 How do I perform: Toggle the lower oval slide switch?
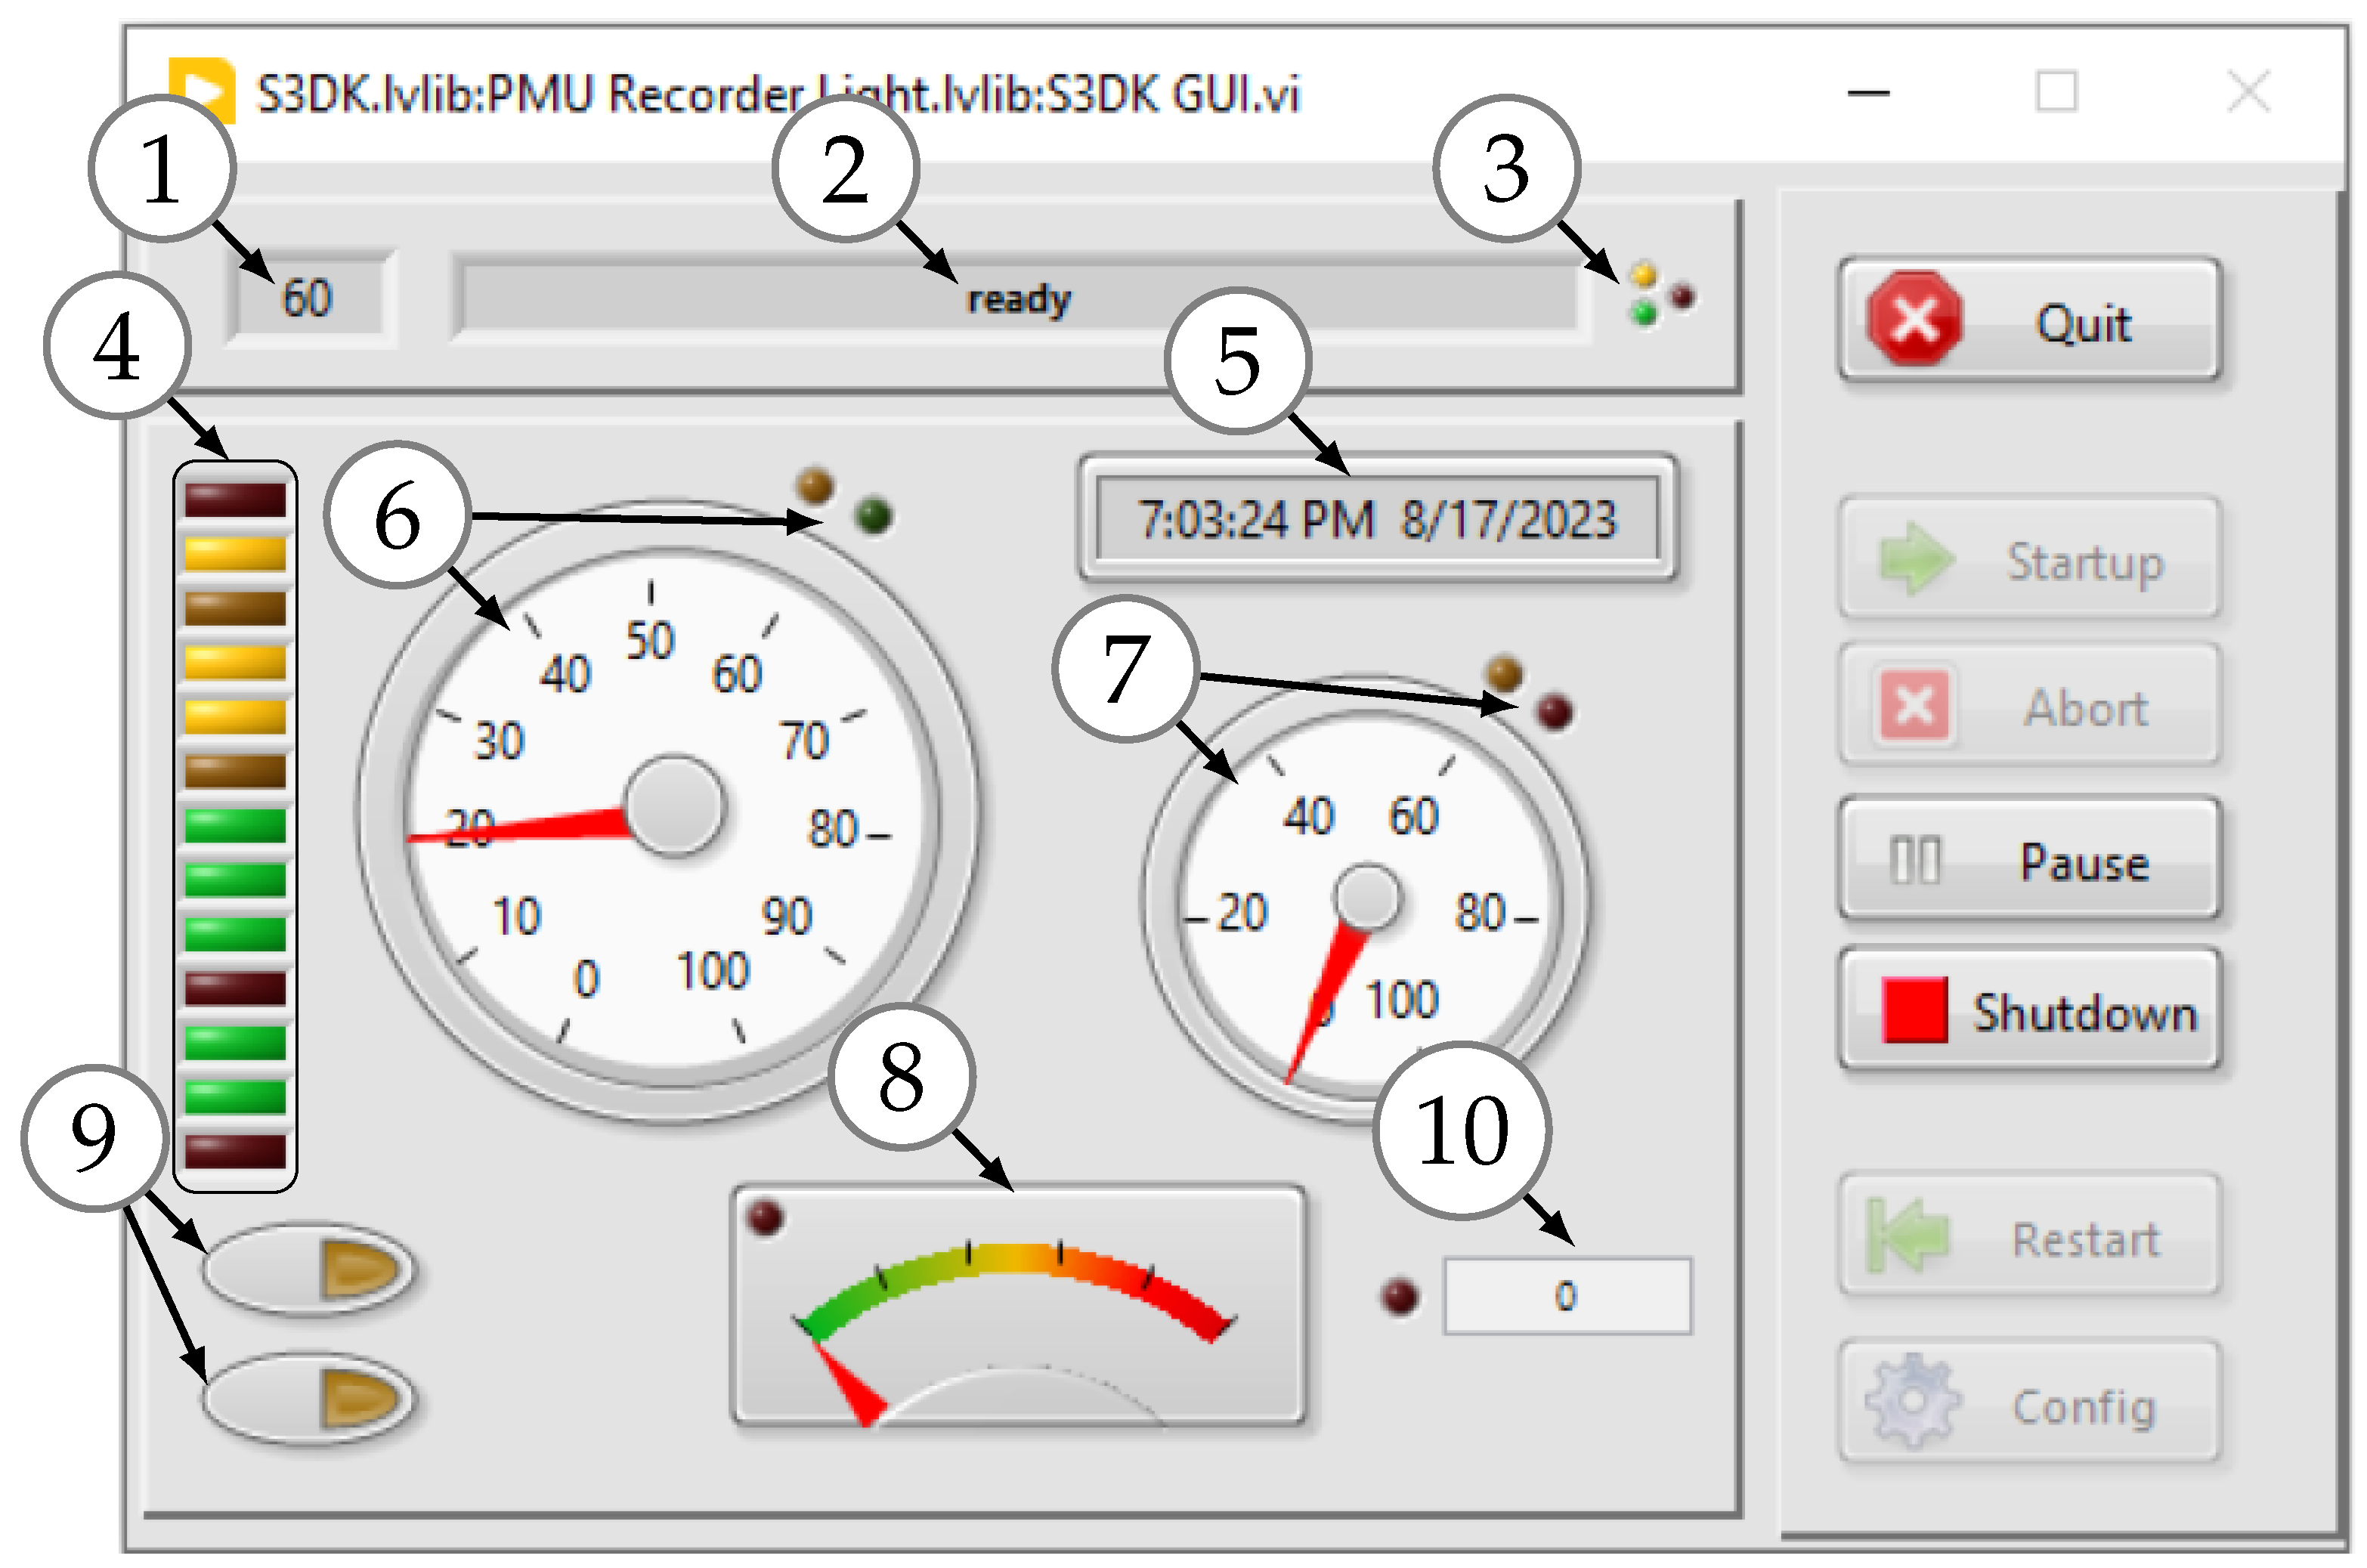pos(308,1399)
